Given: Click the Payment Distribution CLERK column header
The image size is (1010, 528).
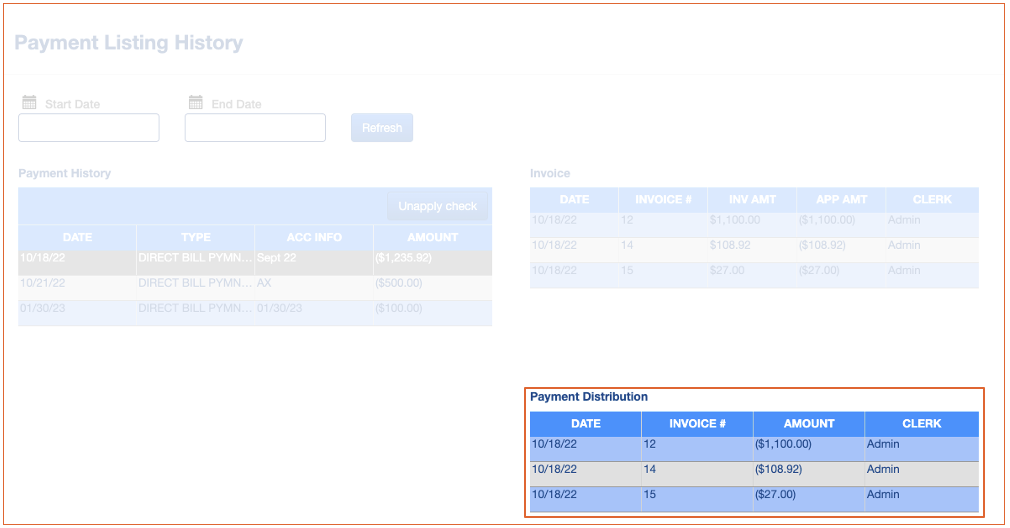Looking at the screenshot, I should (921, 423).
